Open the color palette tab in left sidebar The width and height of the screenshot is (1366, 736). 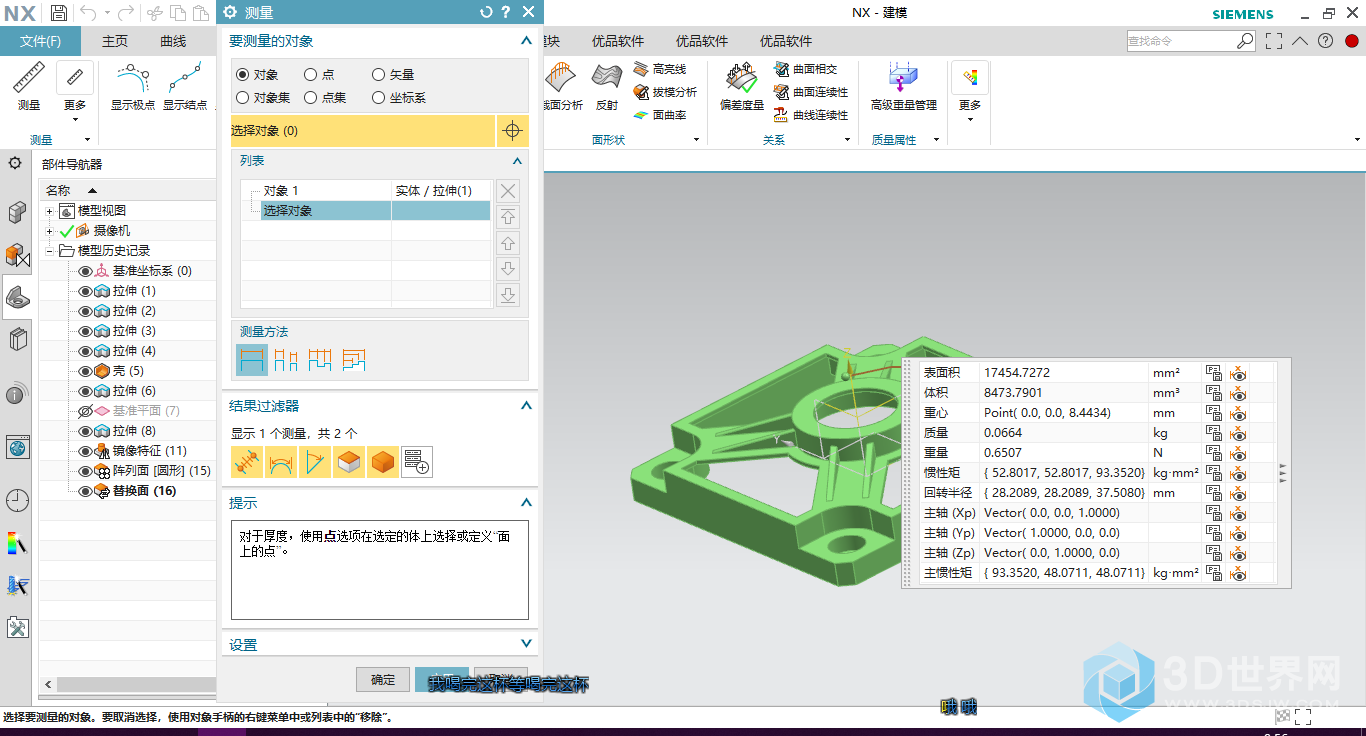(17, 543)
